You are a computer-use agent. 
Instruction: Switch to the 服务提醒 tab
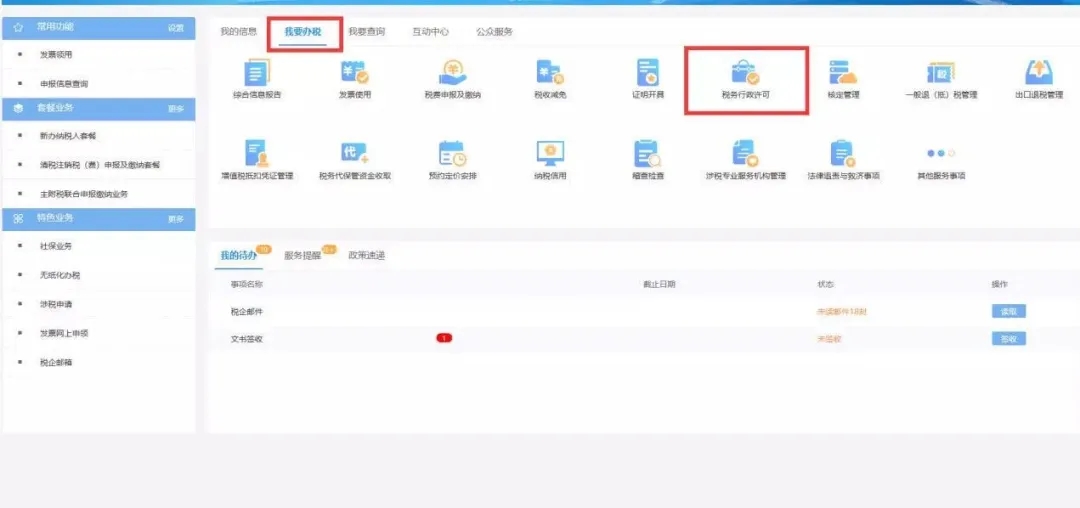click(302, 256)
